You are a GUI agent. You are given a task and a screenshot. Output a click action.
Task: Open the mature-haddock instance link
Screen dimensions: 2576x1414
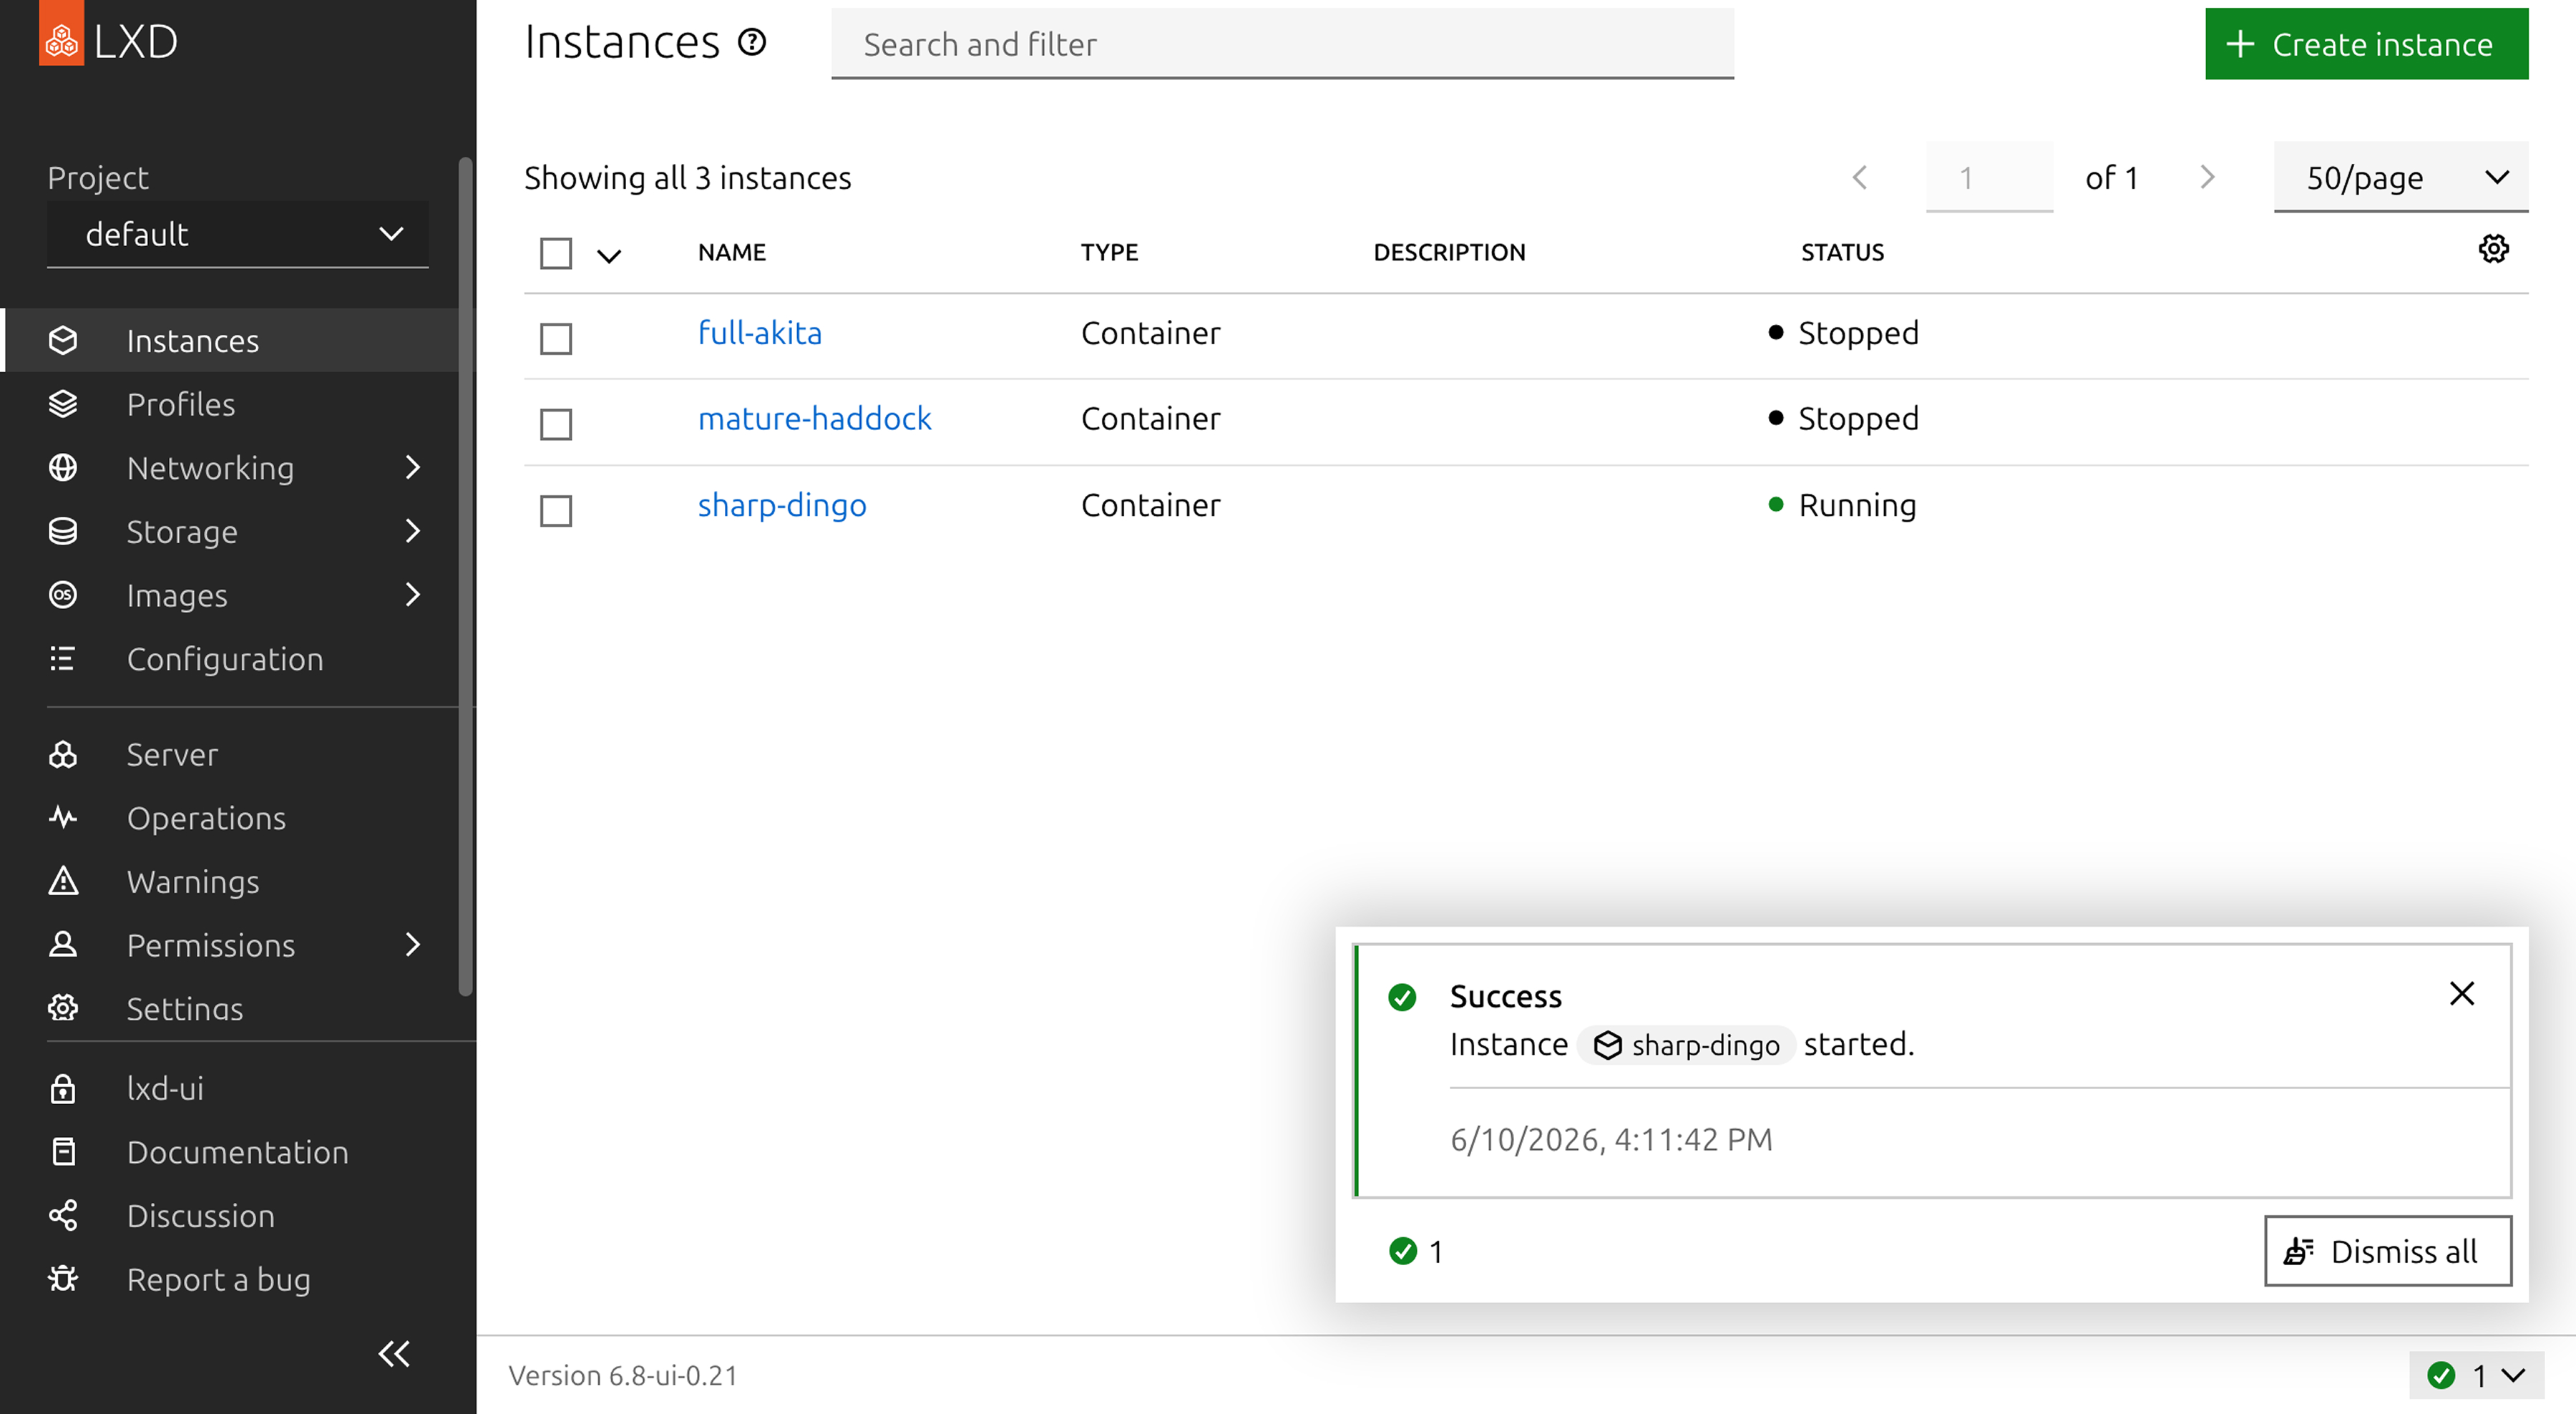(x=815, y=418)
